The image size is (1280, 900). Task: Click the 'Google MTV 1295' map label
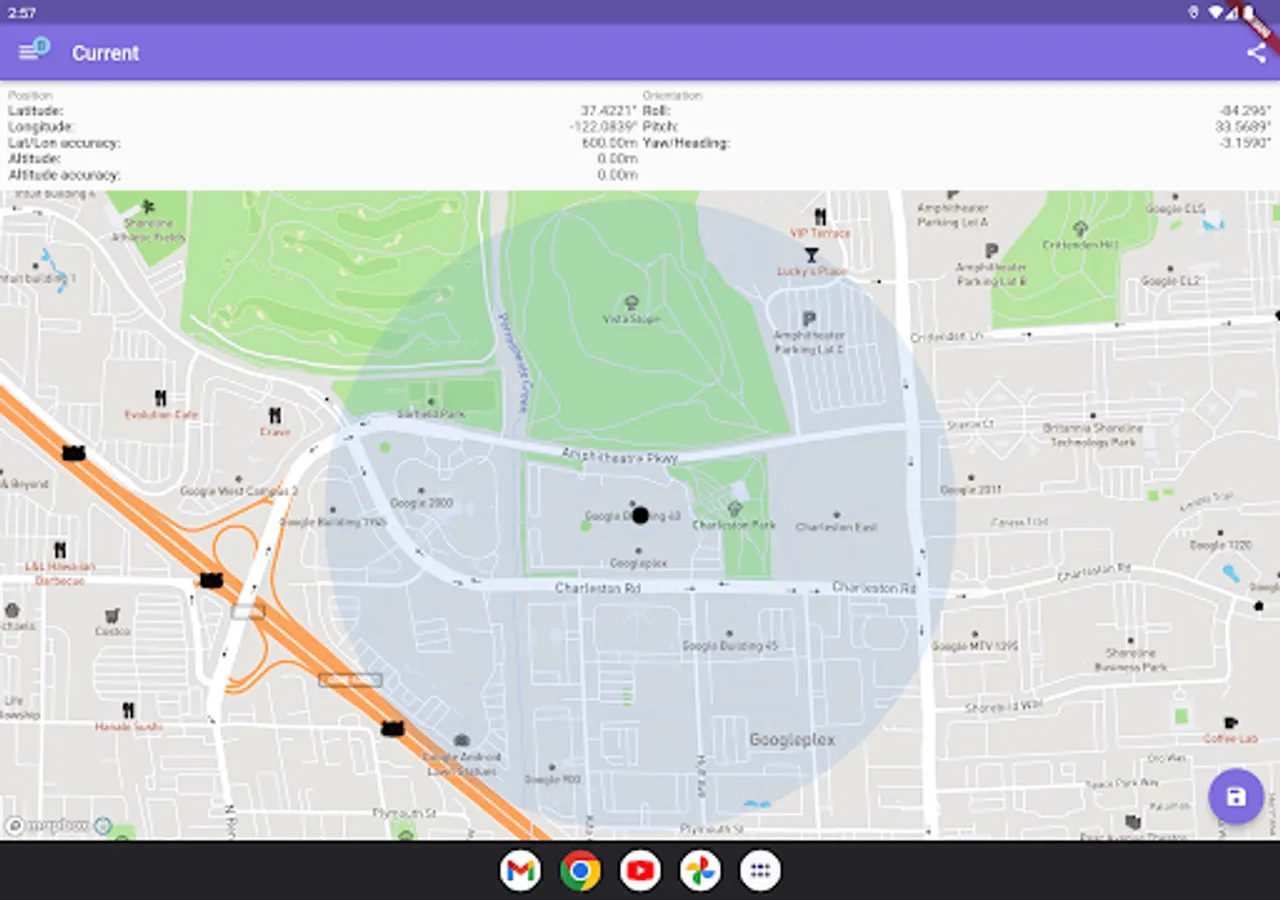[x=975, y=647]
